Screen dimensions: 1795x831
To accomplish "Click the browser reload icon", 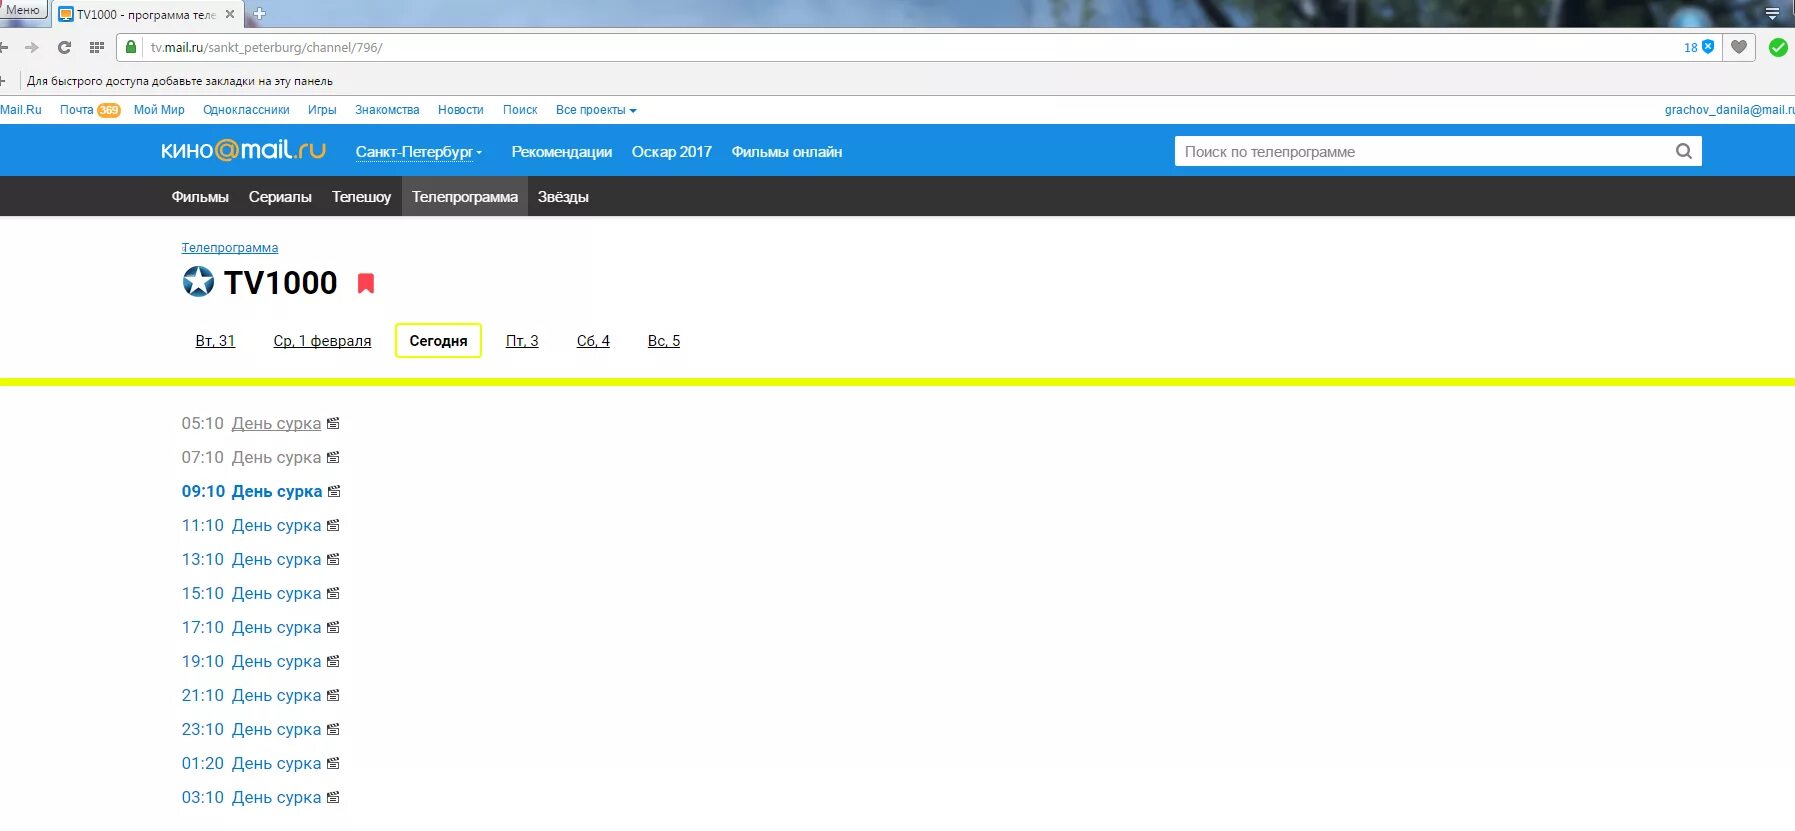I will pyautogui.click(x=64, y=47).
